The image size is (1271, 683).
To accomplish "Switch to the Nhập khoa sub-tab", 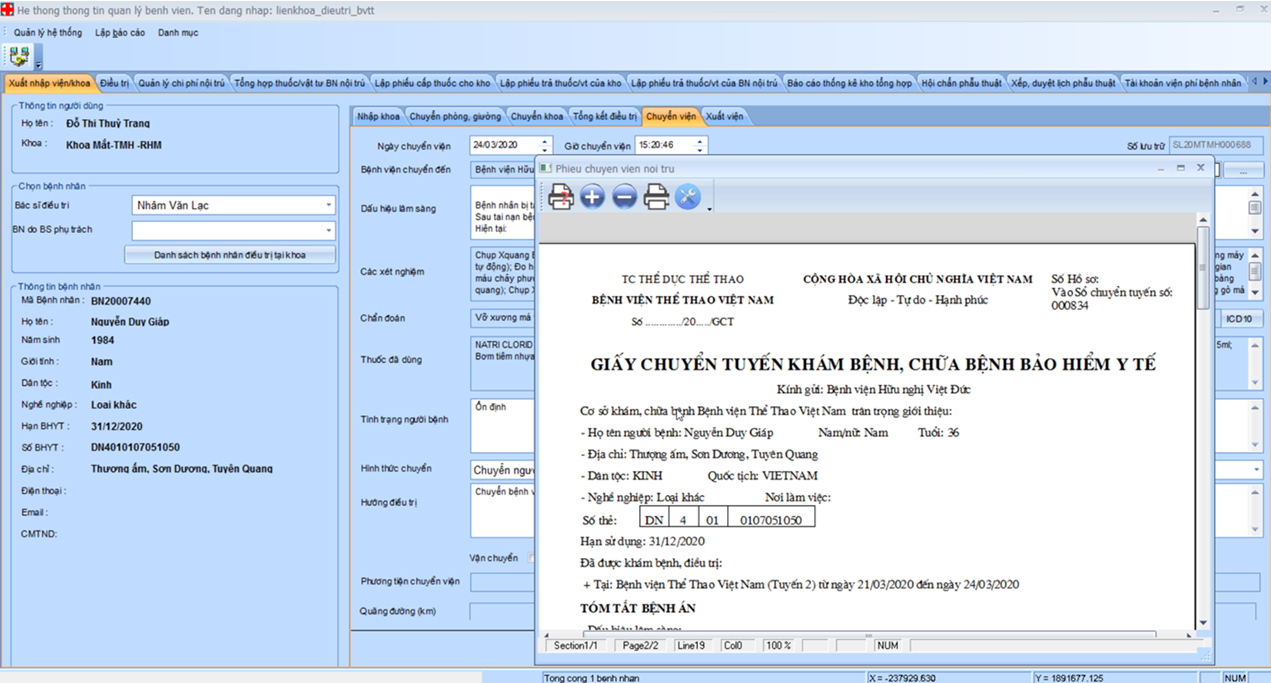I will pyautogui.click(x=378, y=116).
